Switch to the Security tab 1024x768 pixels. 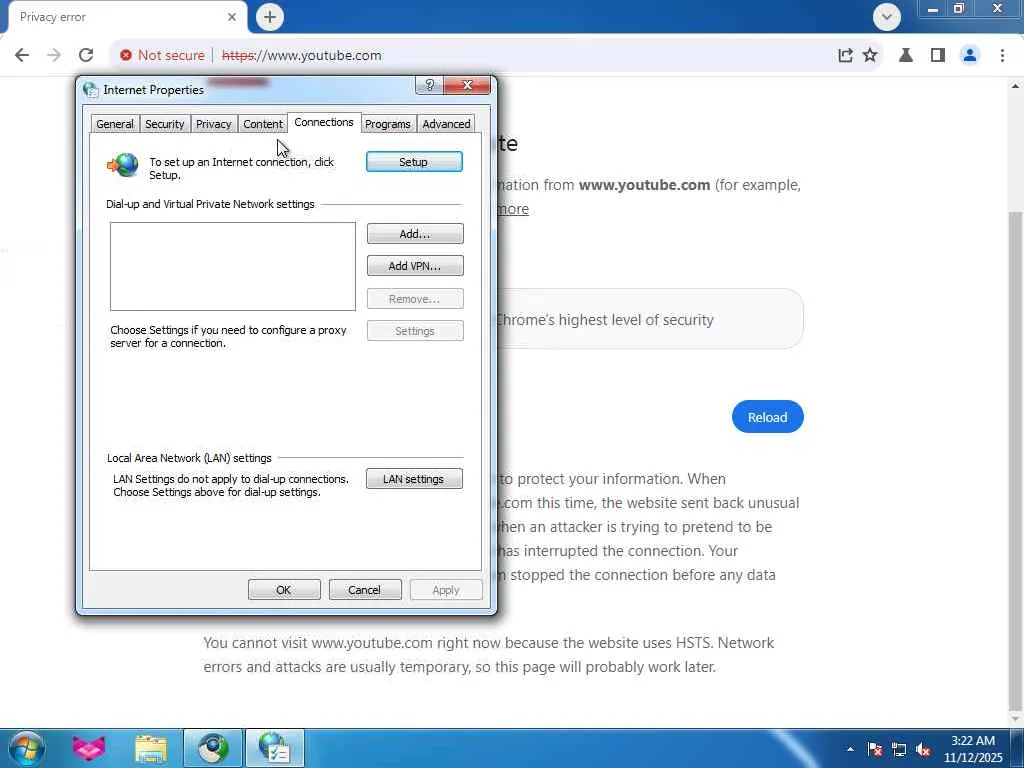[165, 124]
